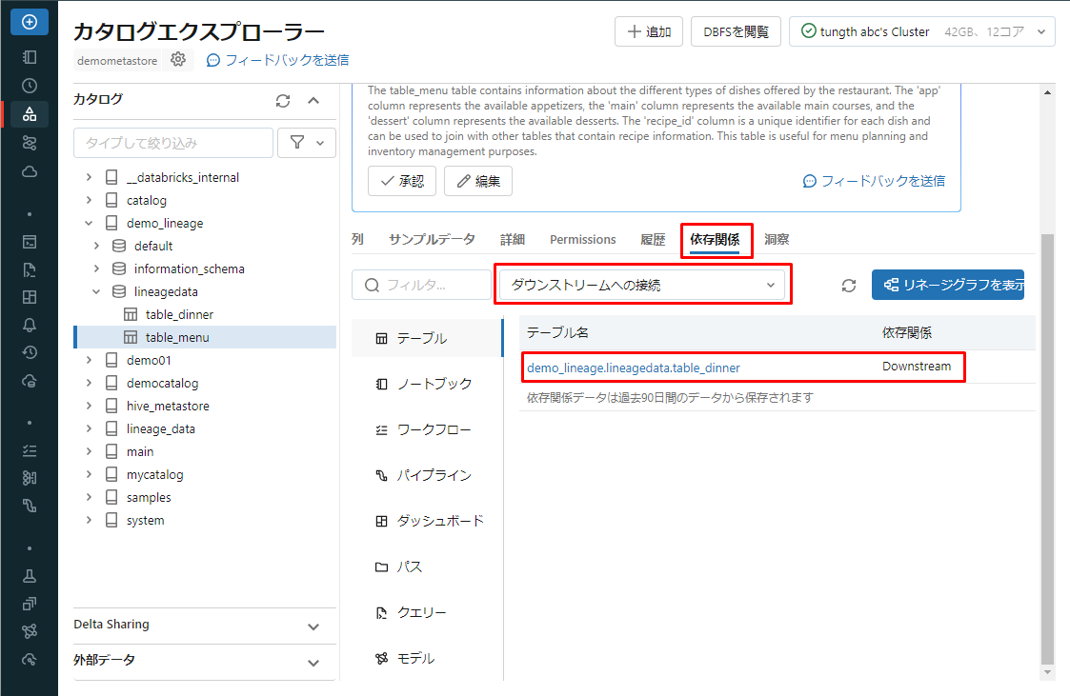Open the catalog icon in left sidebar

(29, 114)
